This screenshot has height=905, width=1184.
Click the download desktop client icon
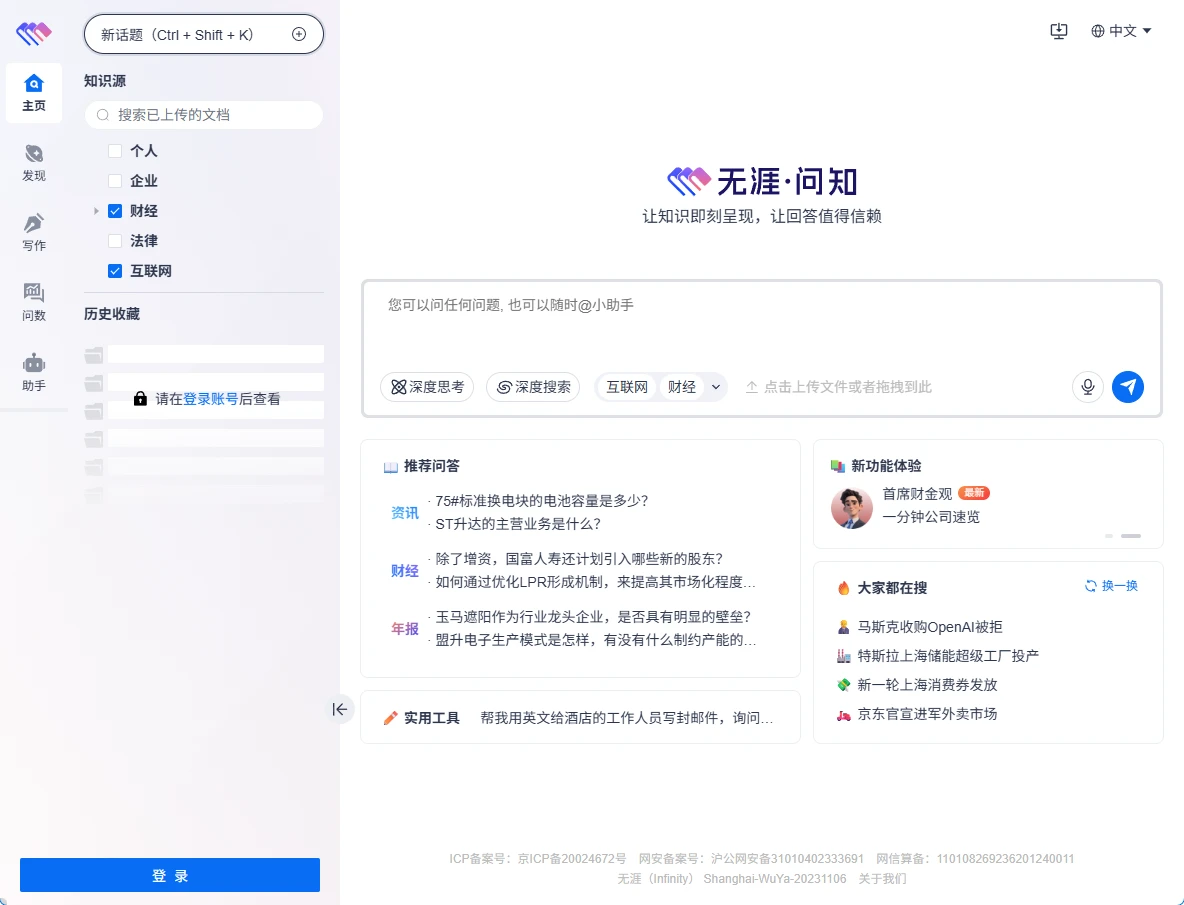pos(1059,31)
